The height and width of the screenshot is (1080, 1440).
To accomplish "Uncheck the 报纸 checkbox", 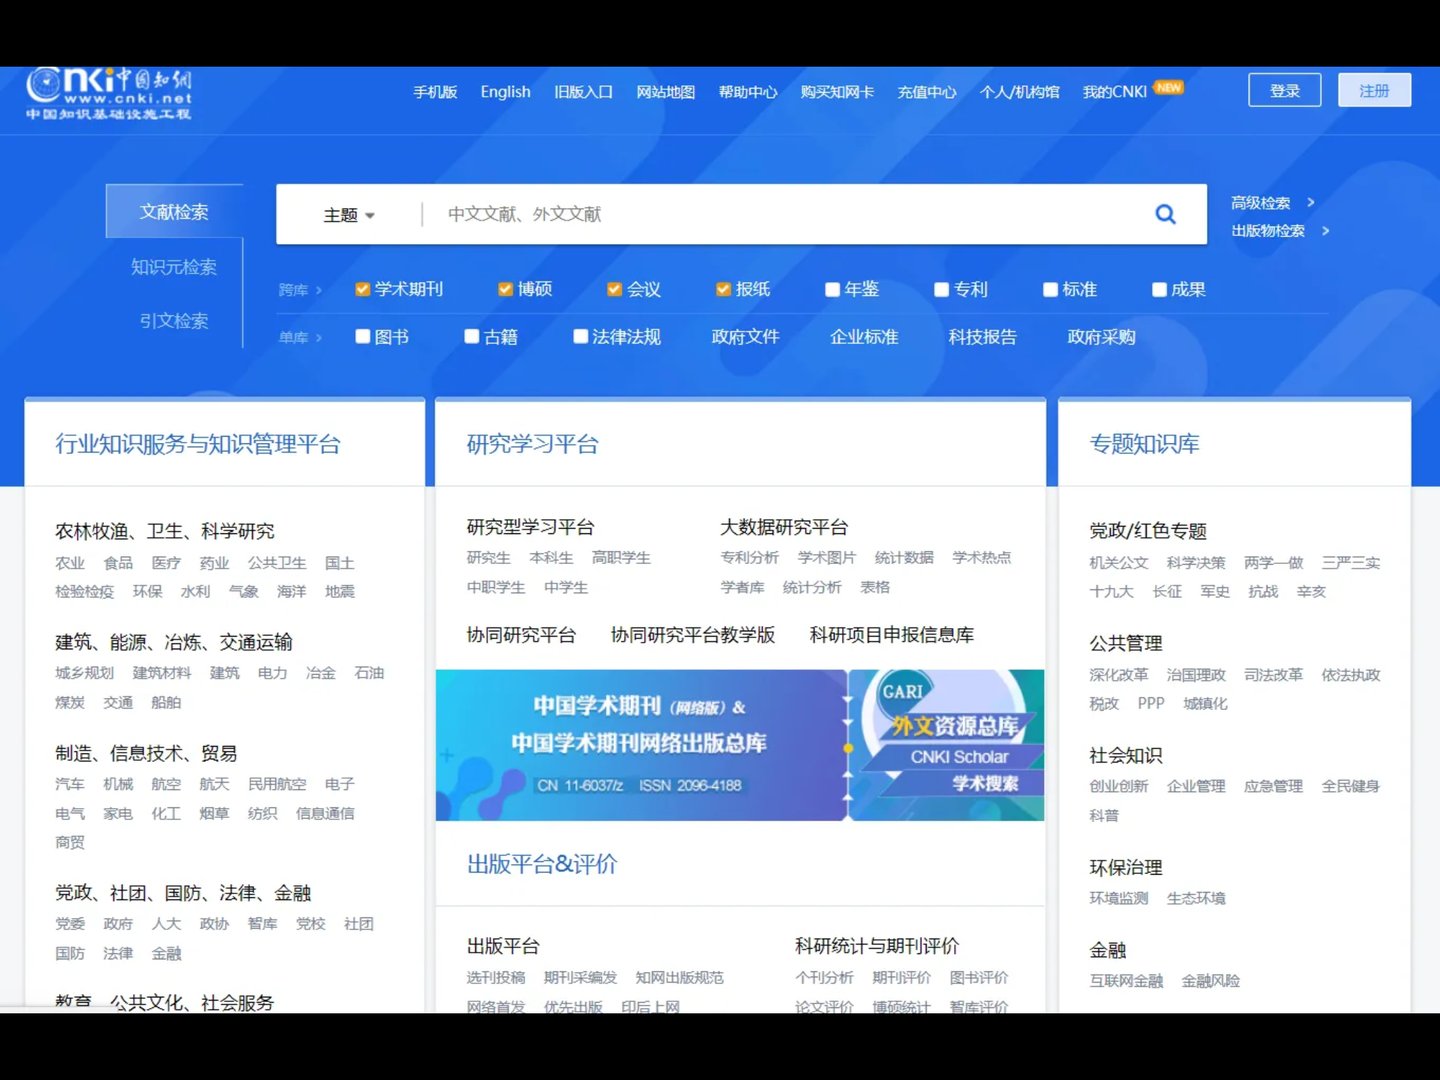I will pos(722,289).
